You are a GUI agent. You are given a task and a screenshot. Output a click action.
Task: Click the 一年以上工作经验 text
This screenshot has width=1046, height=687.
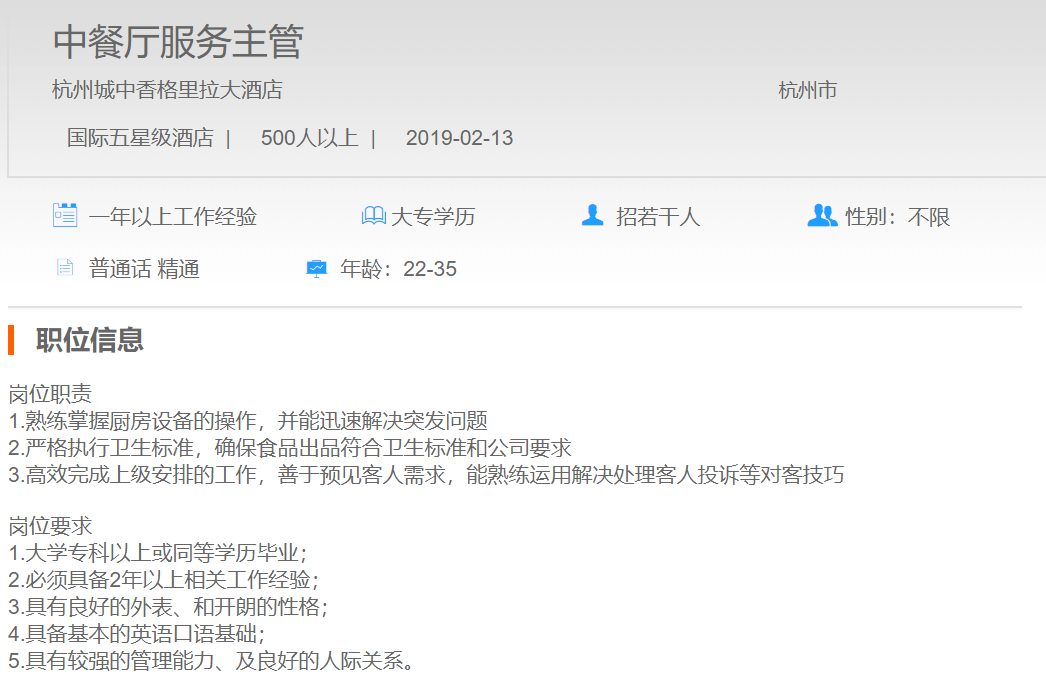click(173, 217)
